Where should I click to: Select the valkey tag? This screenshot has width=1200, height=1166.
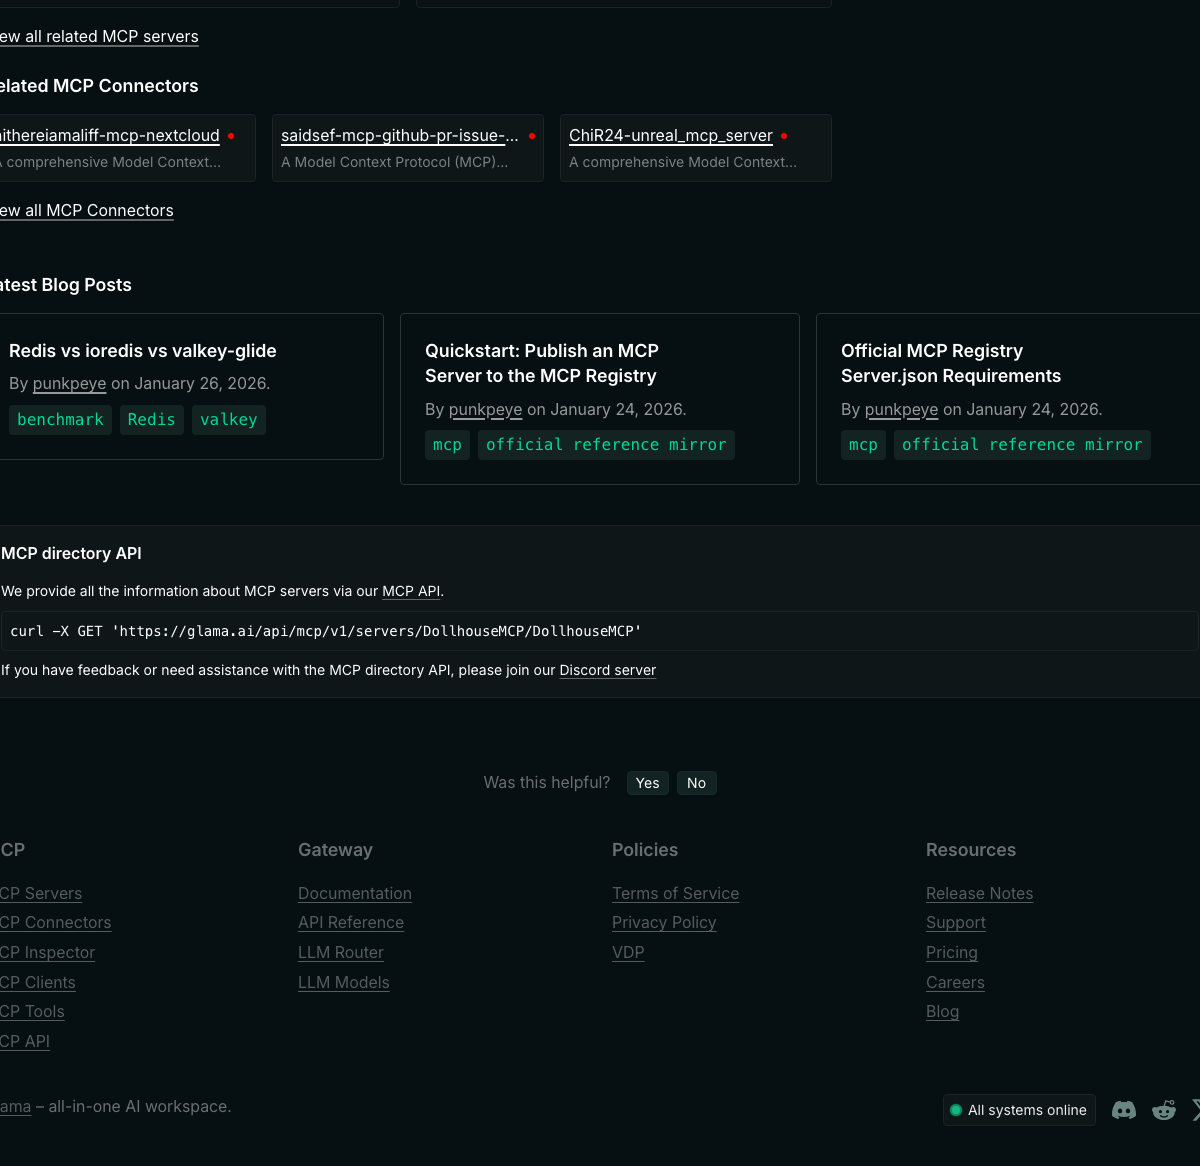pyautogui.click(x=228, y=420)
